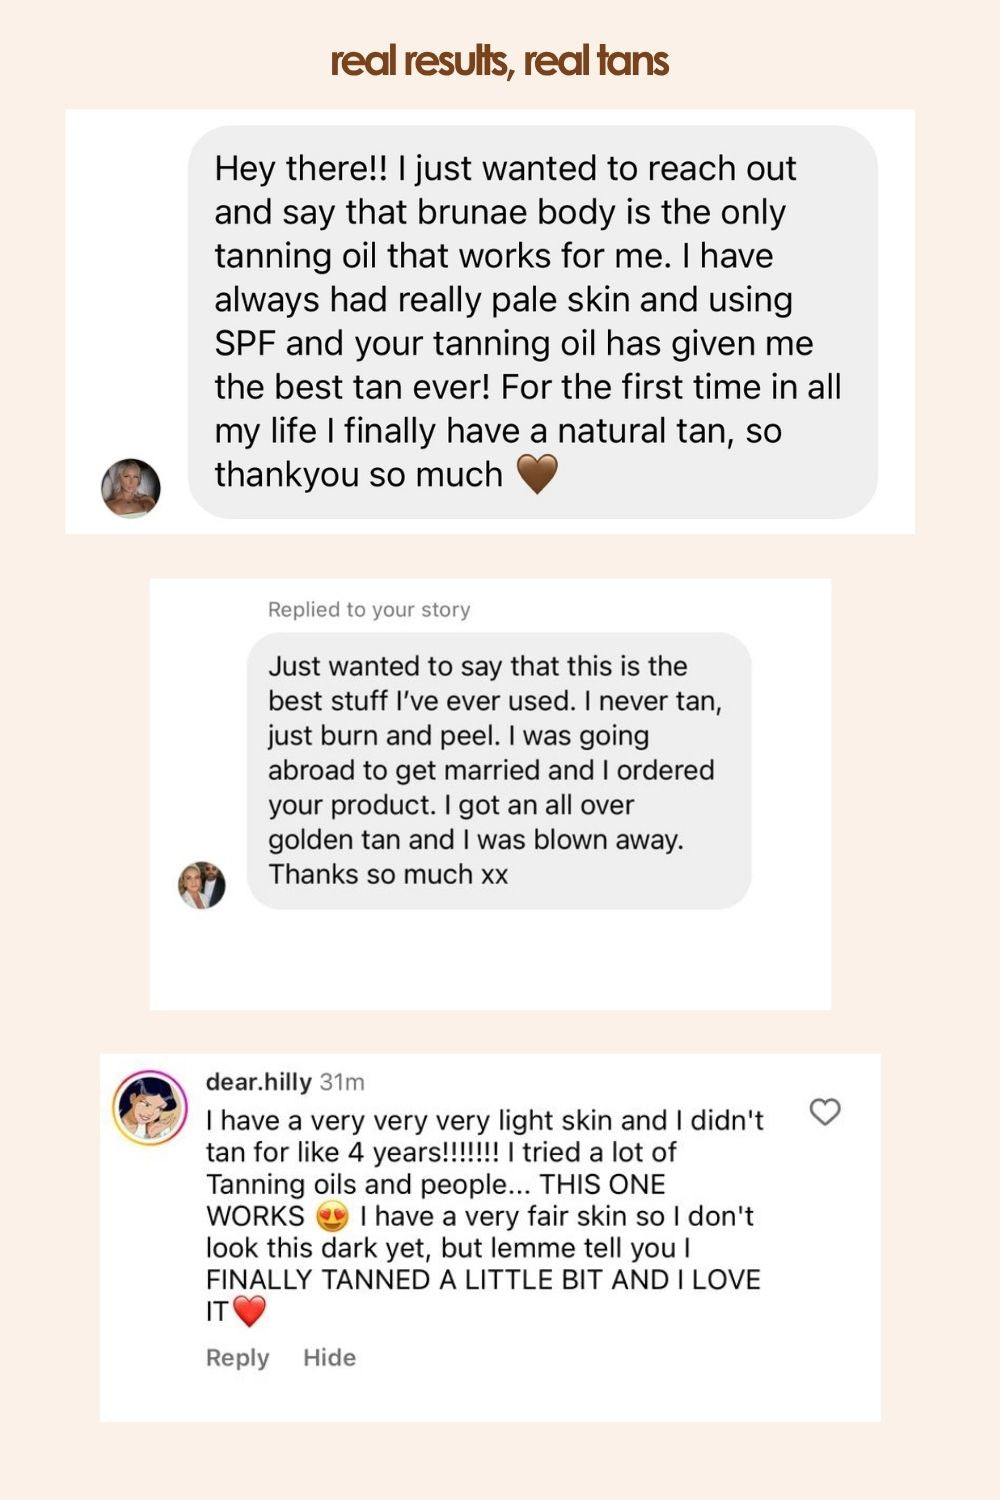Click the 31m comment timestamp
The height and width of the screenshot is (1500, 1000).
(342, 1082)
